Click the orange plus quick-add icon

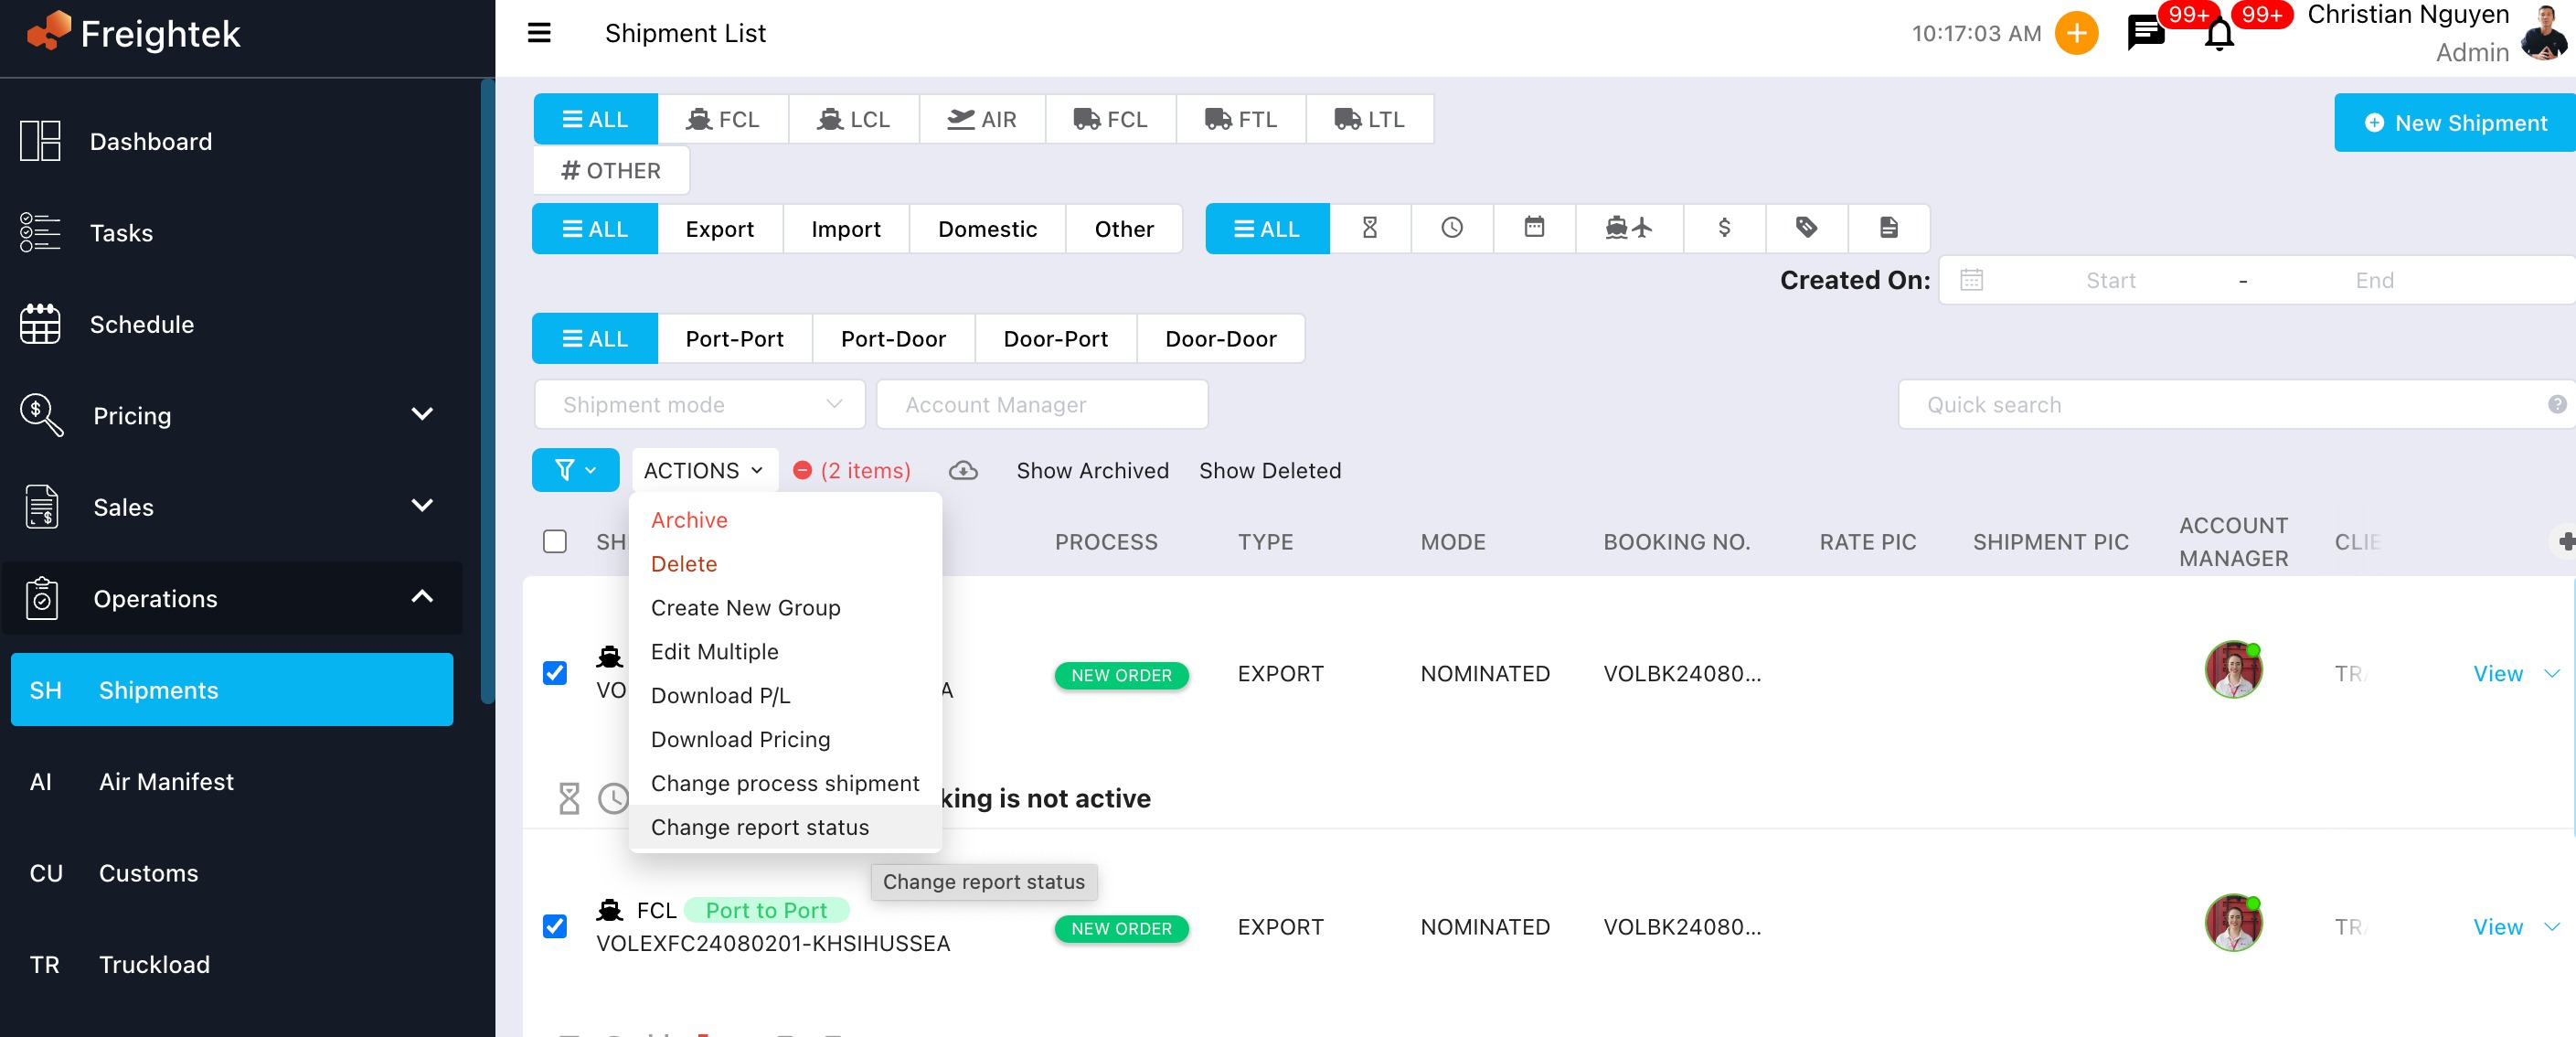(x=2076, y=33)
